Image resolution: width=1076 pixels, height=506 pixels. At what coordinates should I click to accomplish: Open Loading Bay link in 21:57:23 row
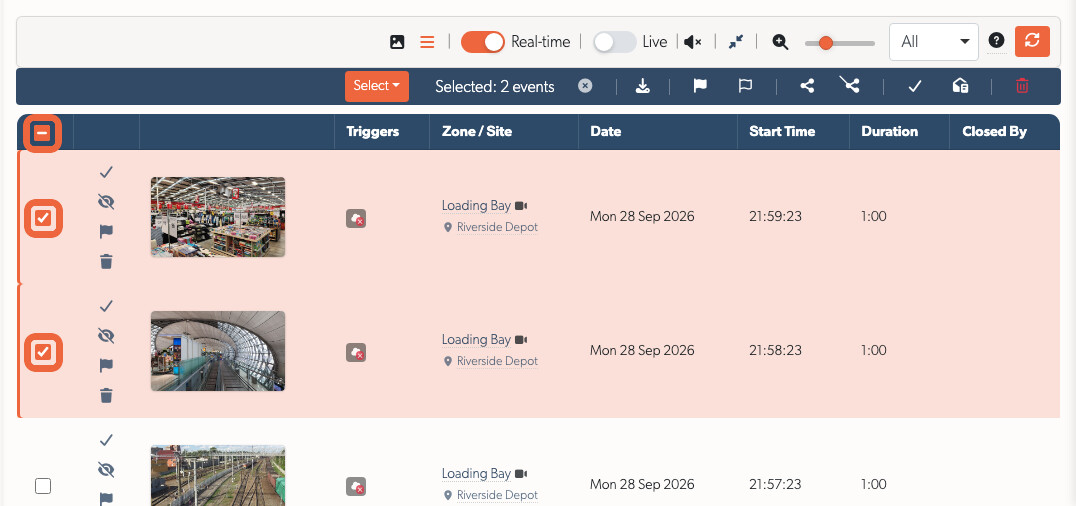(x=476, y=473)
